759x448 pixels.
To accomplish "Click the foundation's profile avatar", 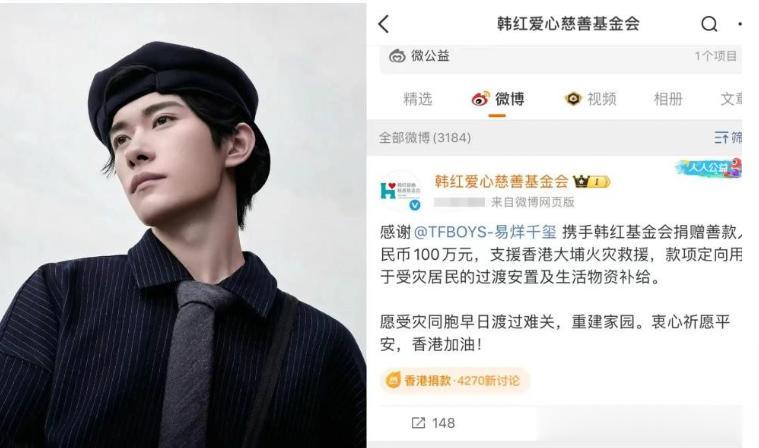I will click(x=400, y=192).
